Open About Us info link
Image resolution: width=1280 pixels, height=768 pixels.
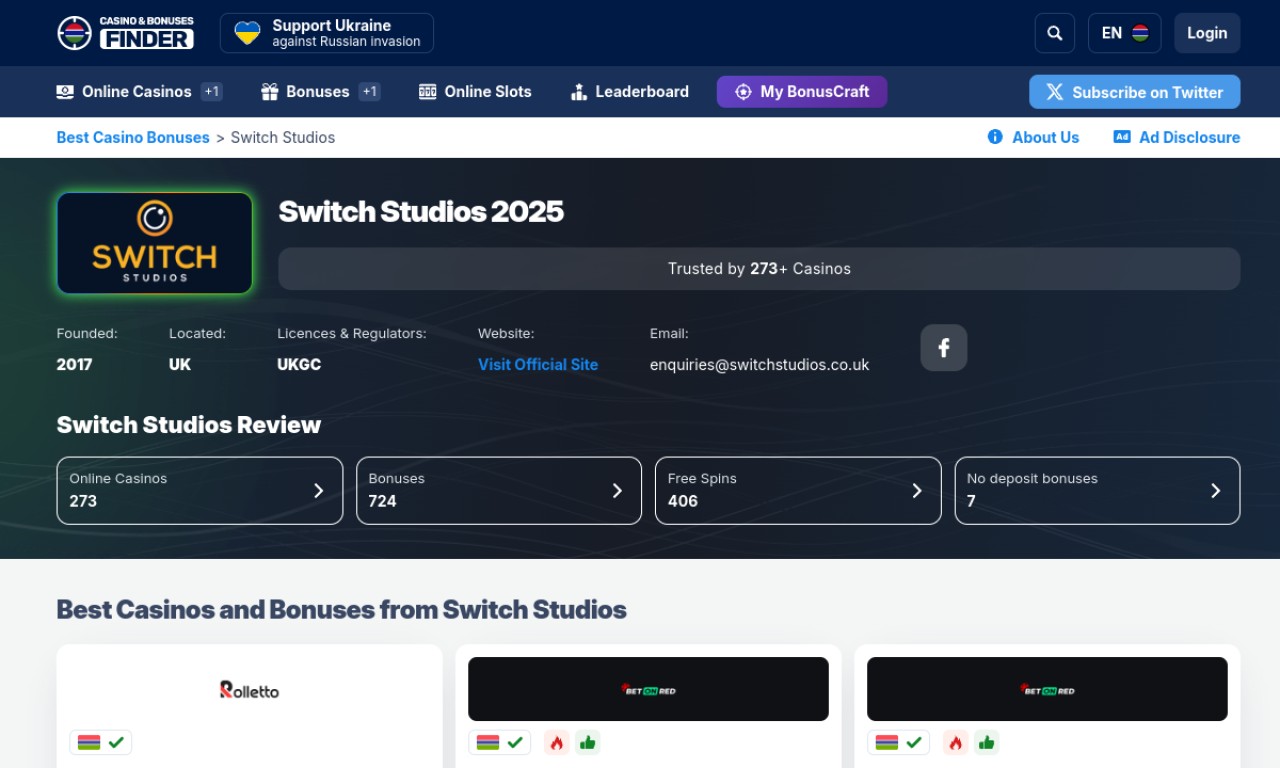(x=1033, y=137)
